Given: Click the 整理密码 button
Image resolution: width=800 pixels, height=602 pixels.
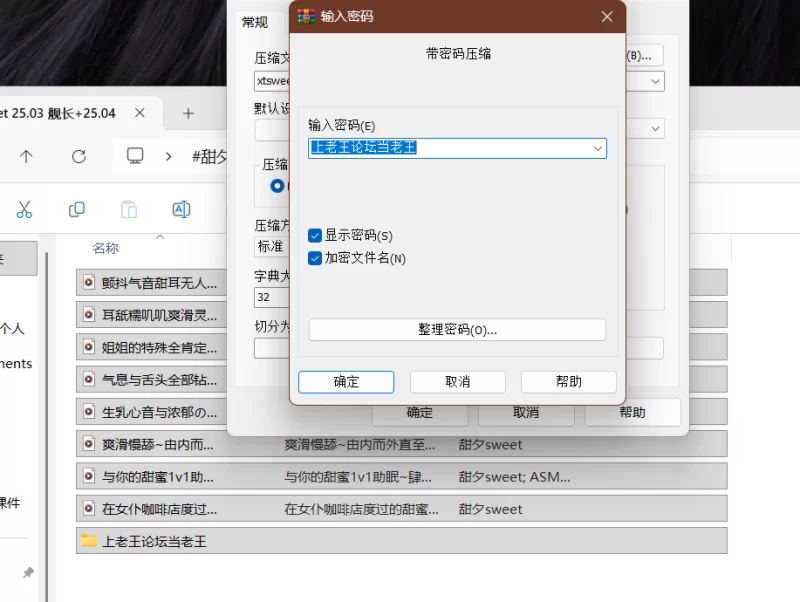Looking at the screenshot, I should (x=457, y=330).
